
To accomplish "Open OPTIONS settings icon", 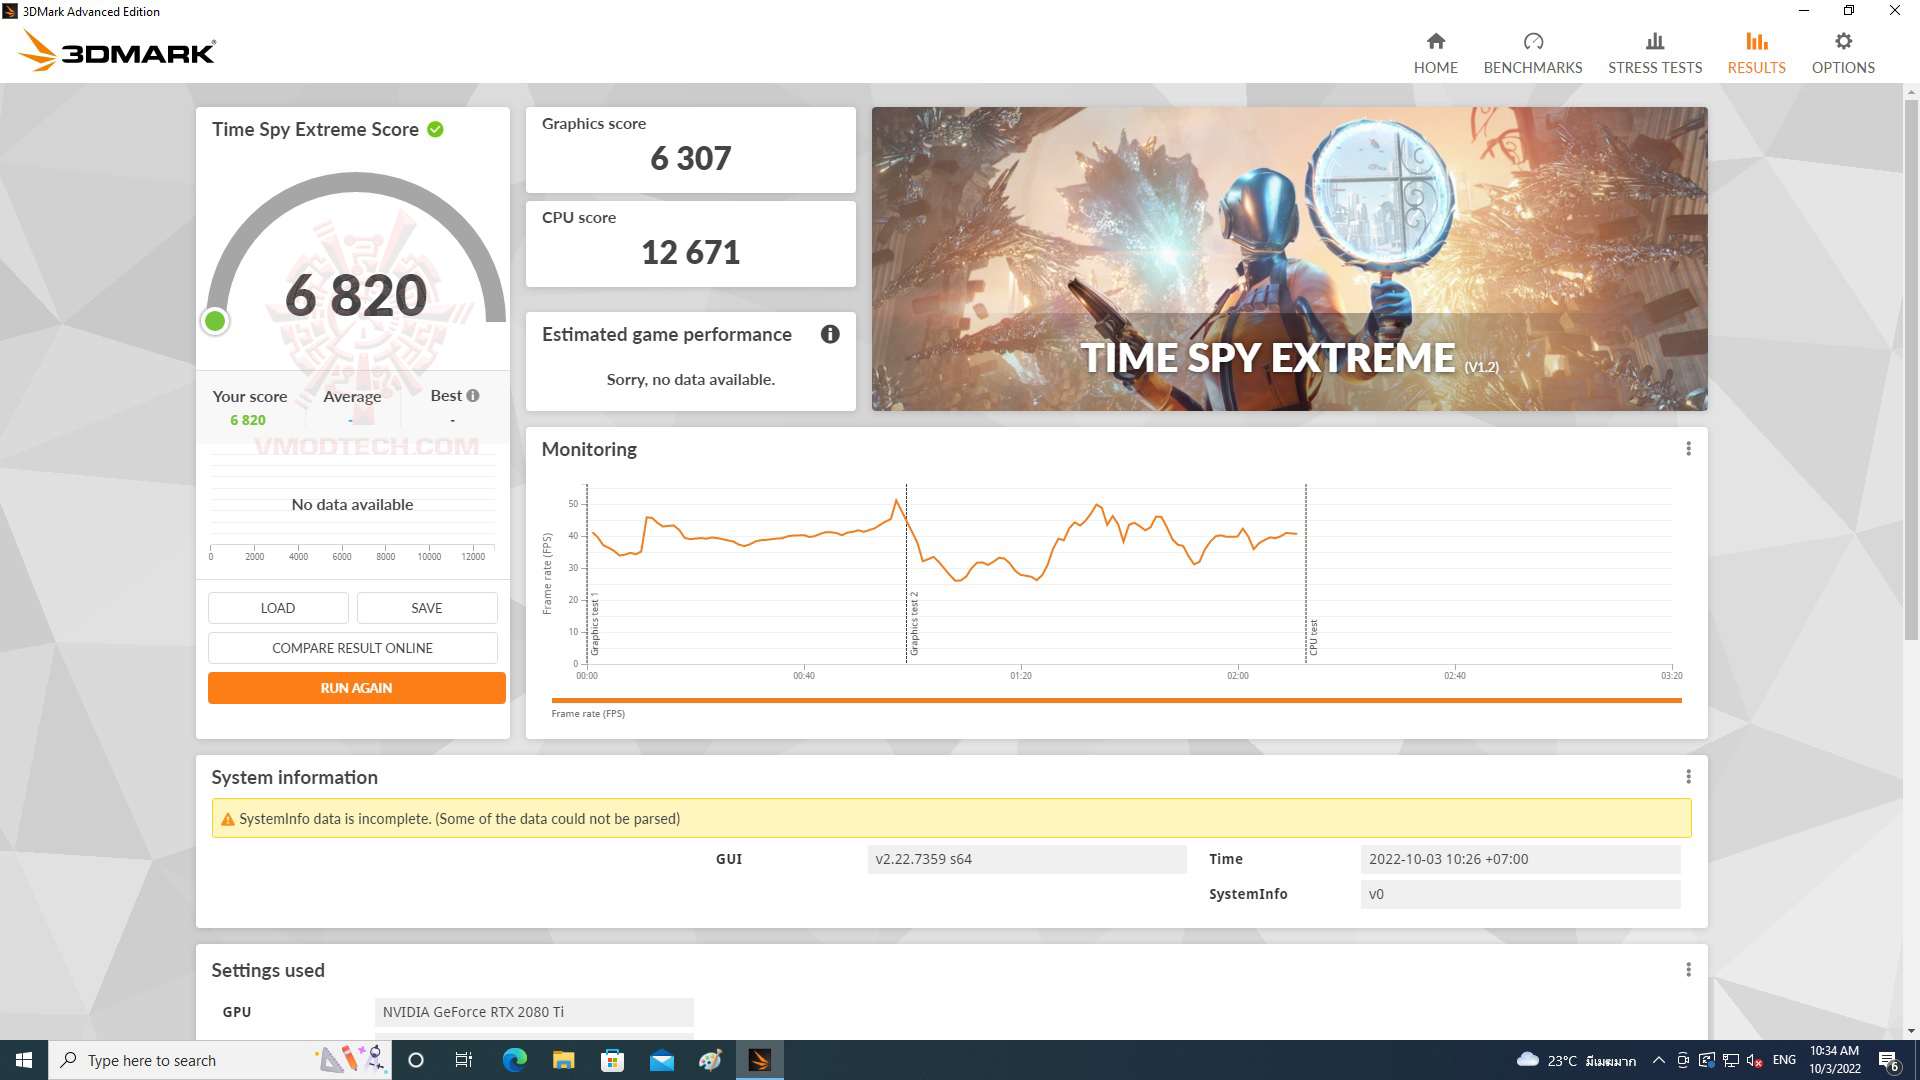I will [1842, 41].
